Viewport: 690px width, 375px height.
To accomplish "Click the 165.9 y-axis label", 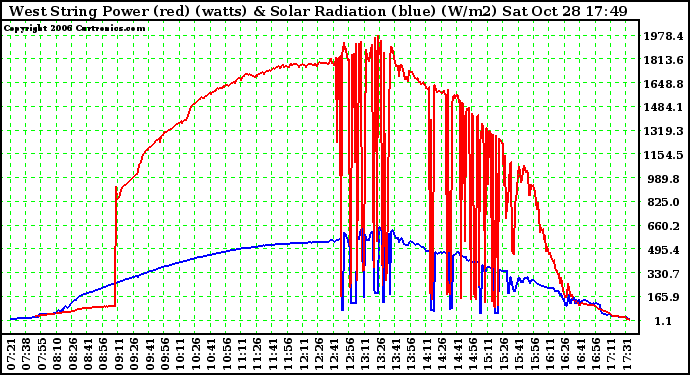I will click(663, 297).
